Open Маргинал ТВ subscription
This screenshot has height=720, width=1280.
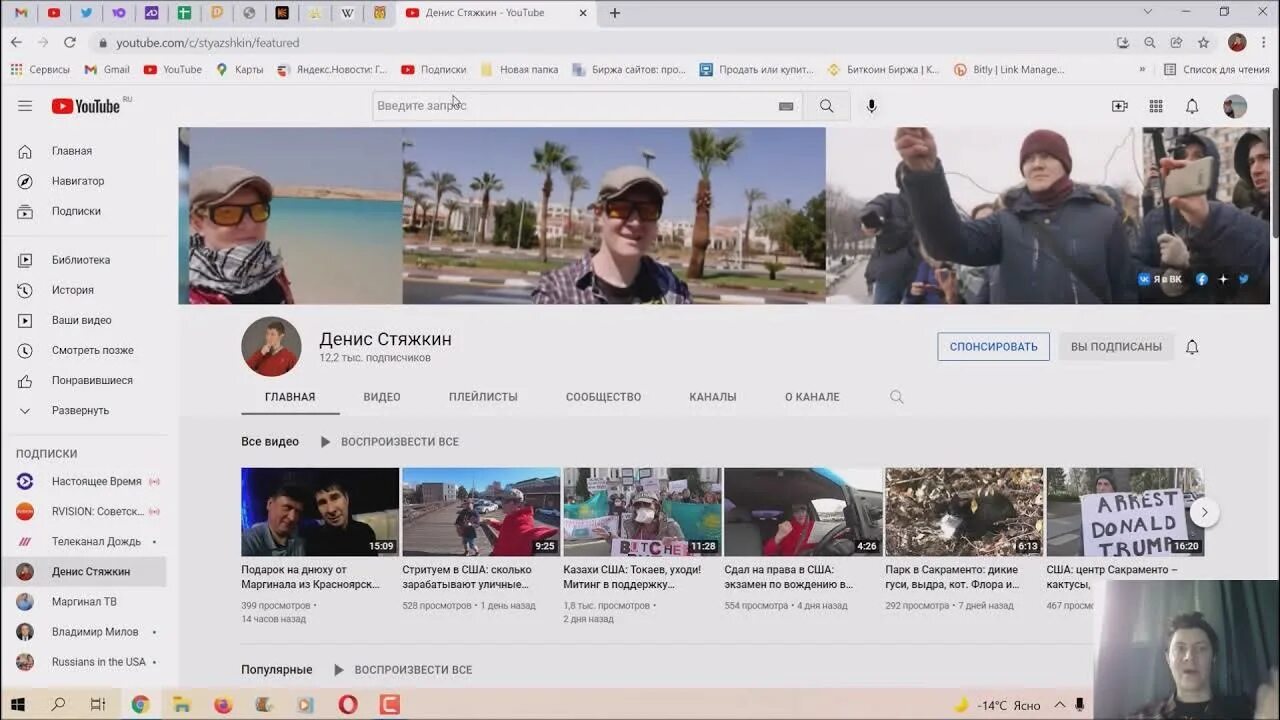[84, 602]
